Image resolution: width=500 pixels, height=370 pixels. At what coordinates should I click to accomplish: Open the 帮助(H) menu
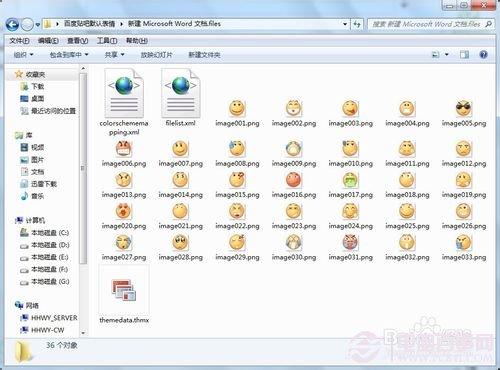137,41
